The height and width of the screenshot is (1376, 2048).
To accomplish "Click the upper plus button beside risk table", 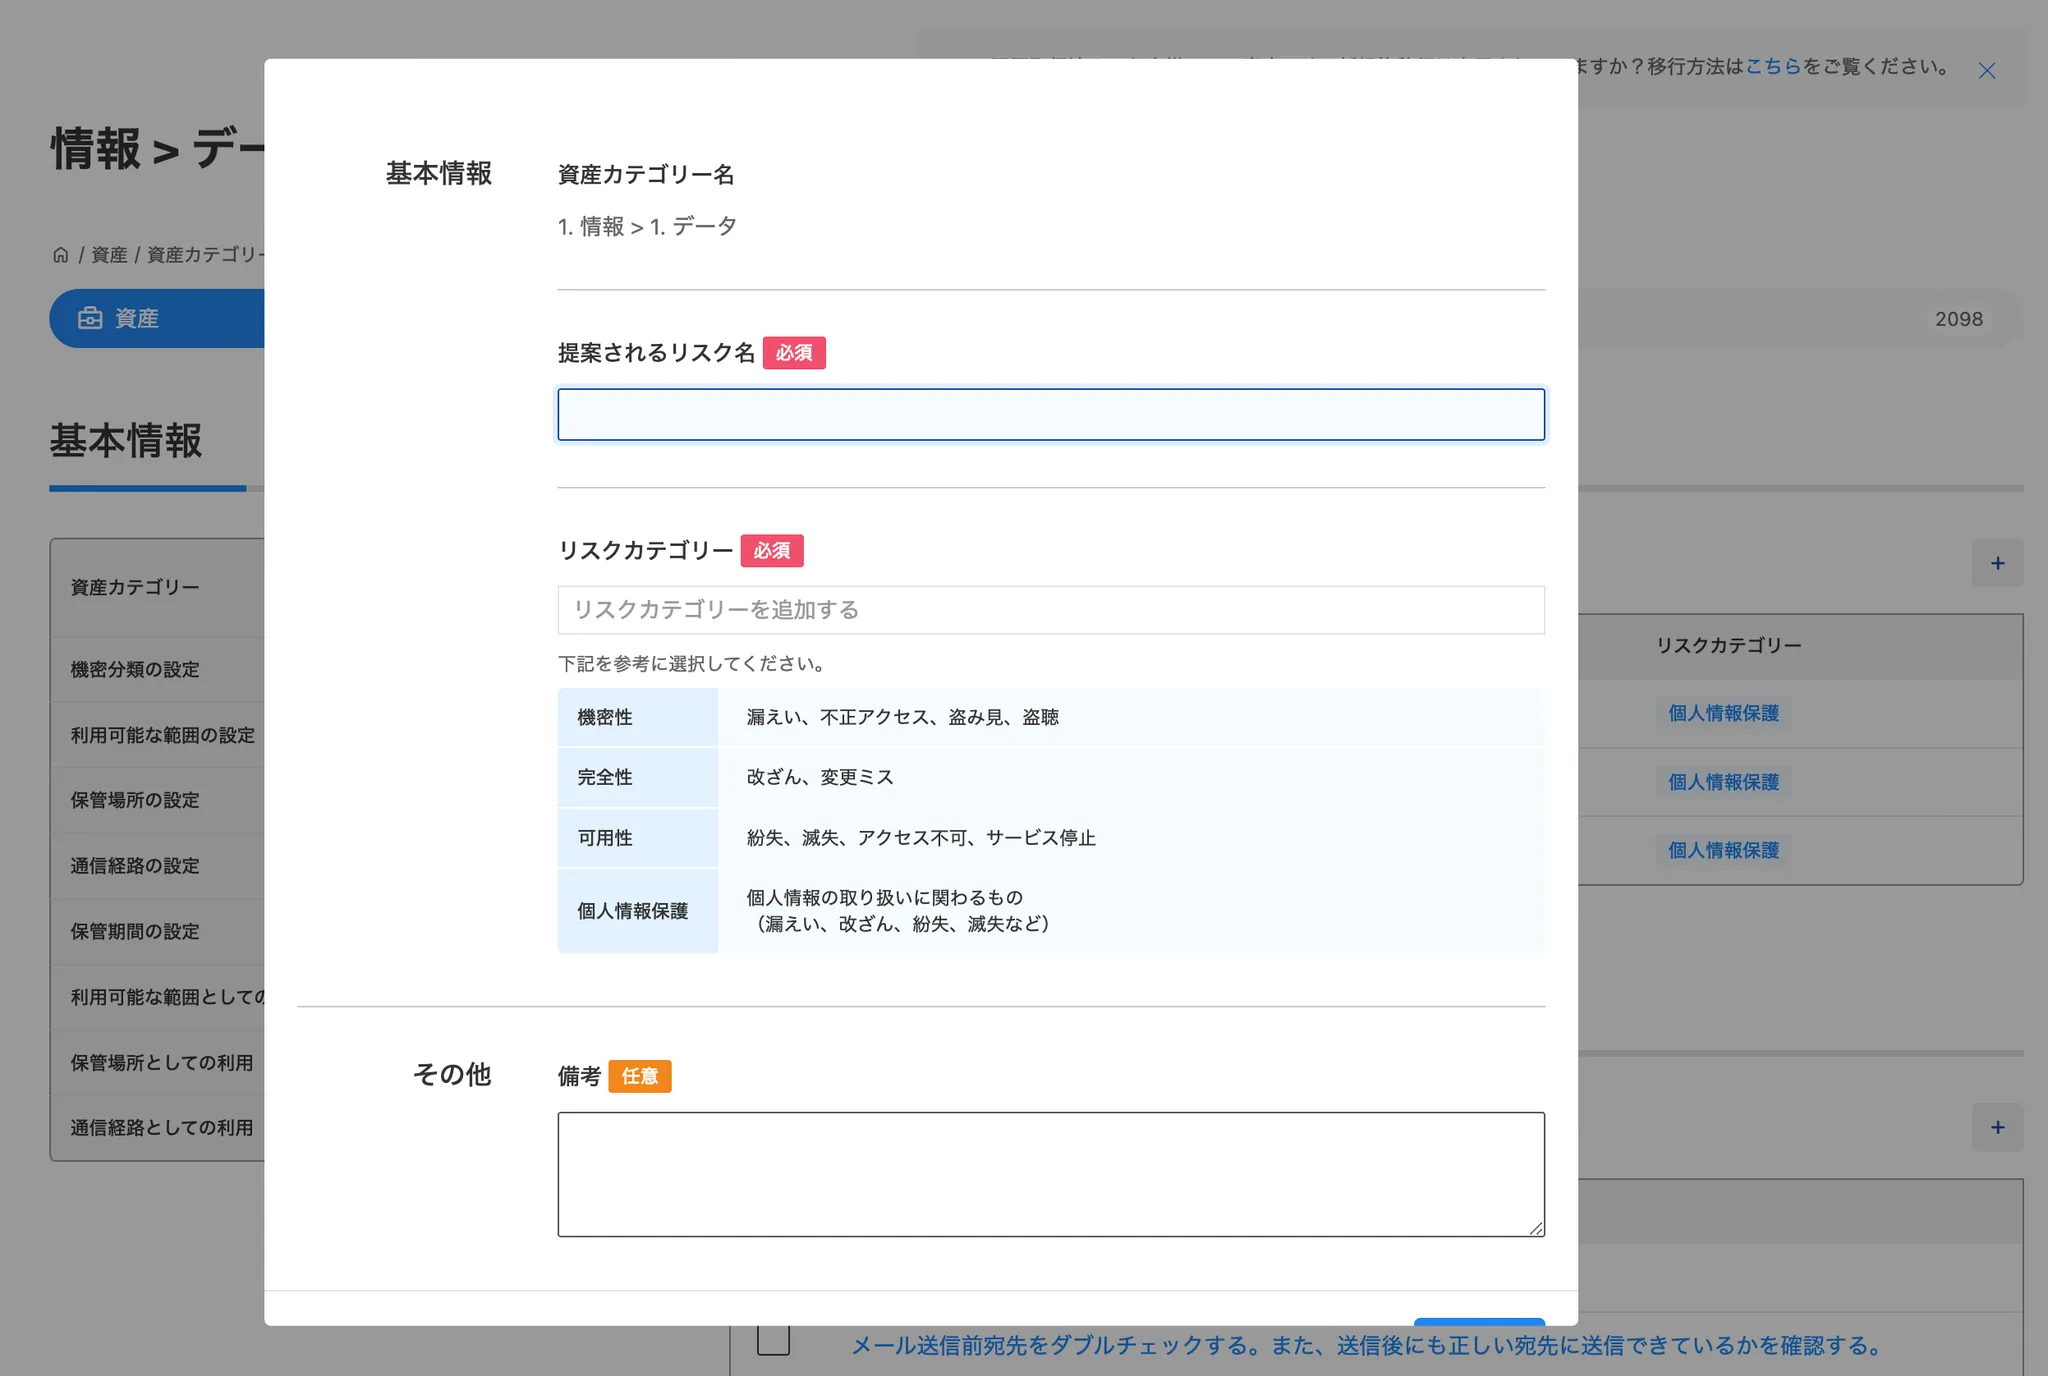I will tap(1997, 563).
